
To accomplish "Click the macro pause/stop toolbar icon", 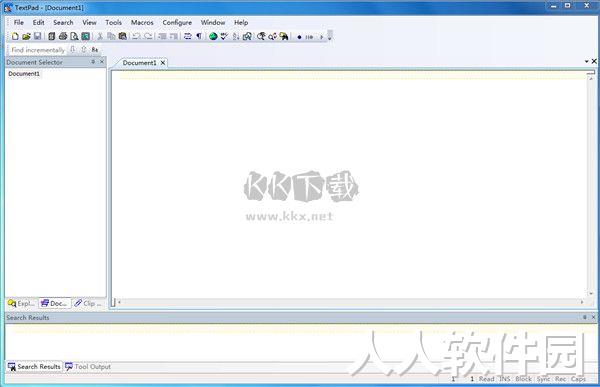I will point(309,37).
